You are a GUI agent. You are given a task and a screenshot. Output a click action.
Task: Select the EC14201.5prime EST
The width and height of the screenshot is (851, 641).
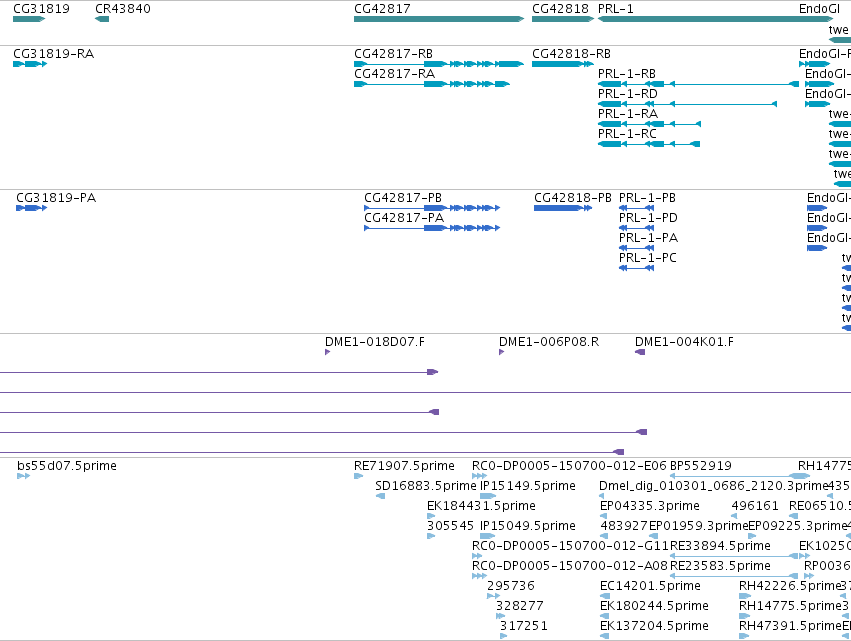(x=604, y=596)
